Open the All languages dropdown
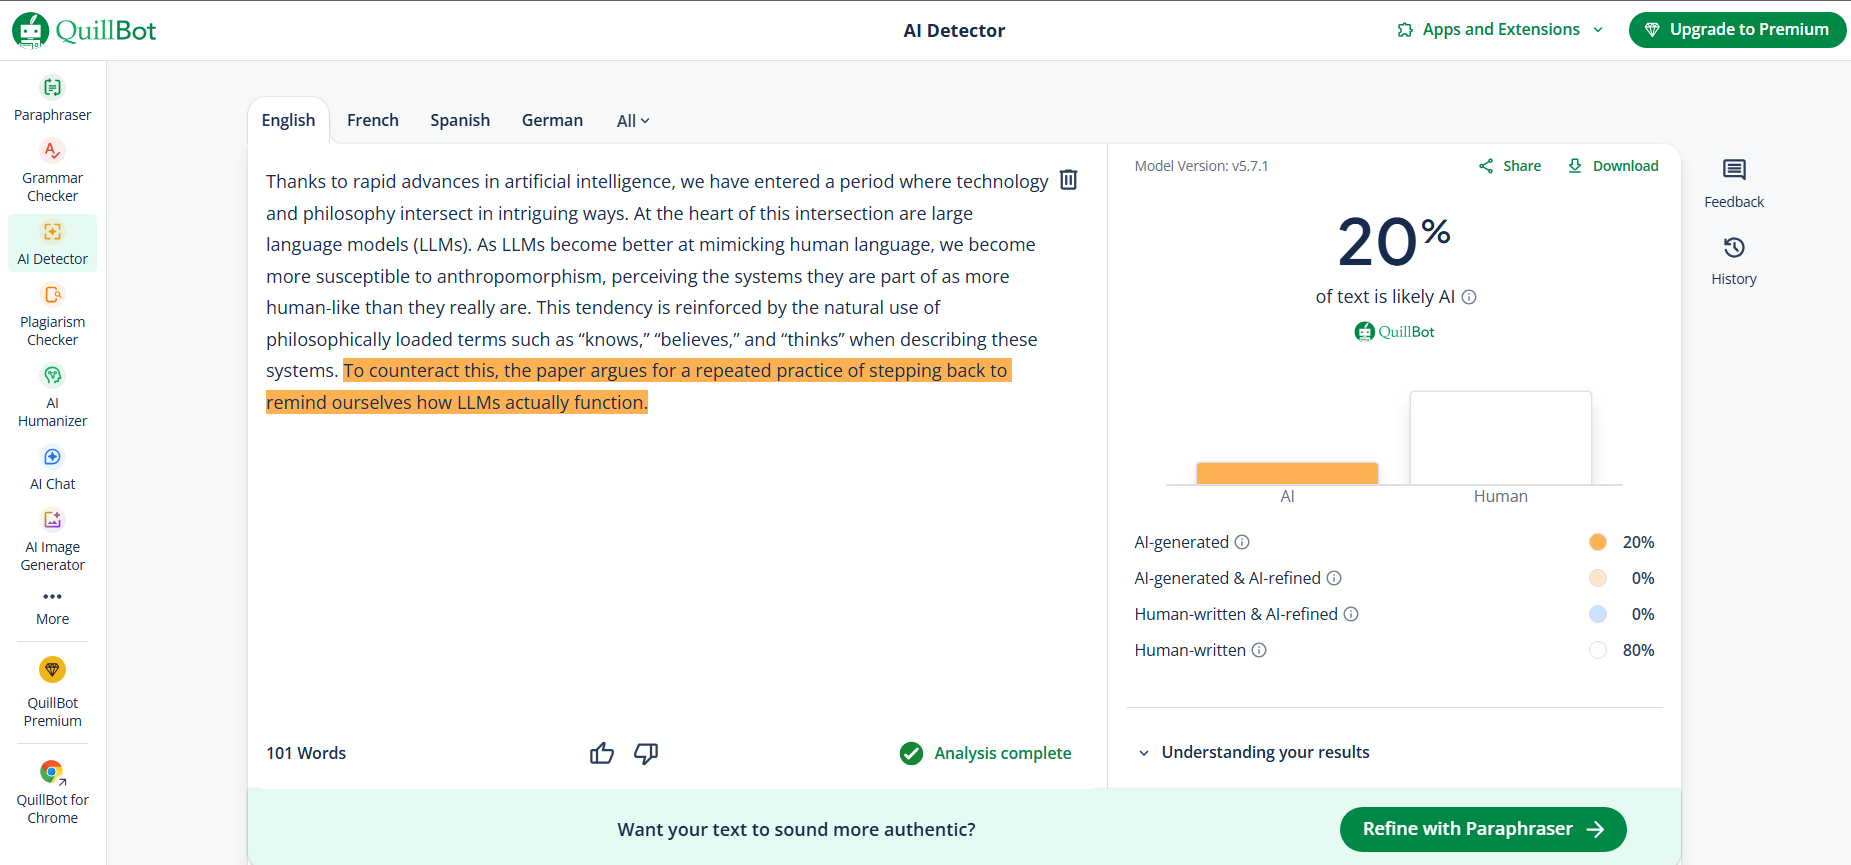 [x=631, y=120]
